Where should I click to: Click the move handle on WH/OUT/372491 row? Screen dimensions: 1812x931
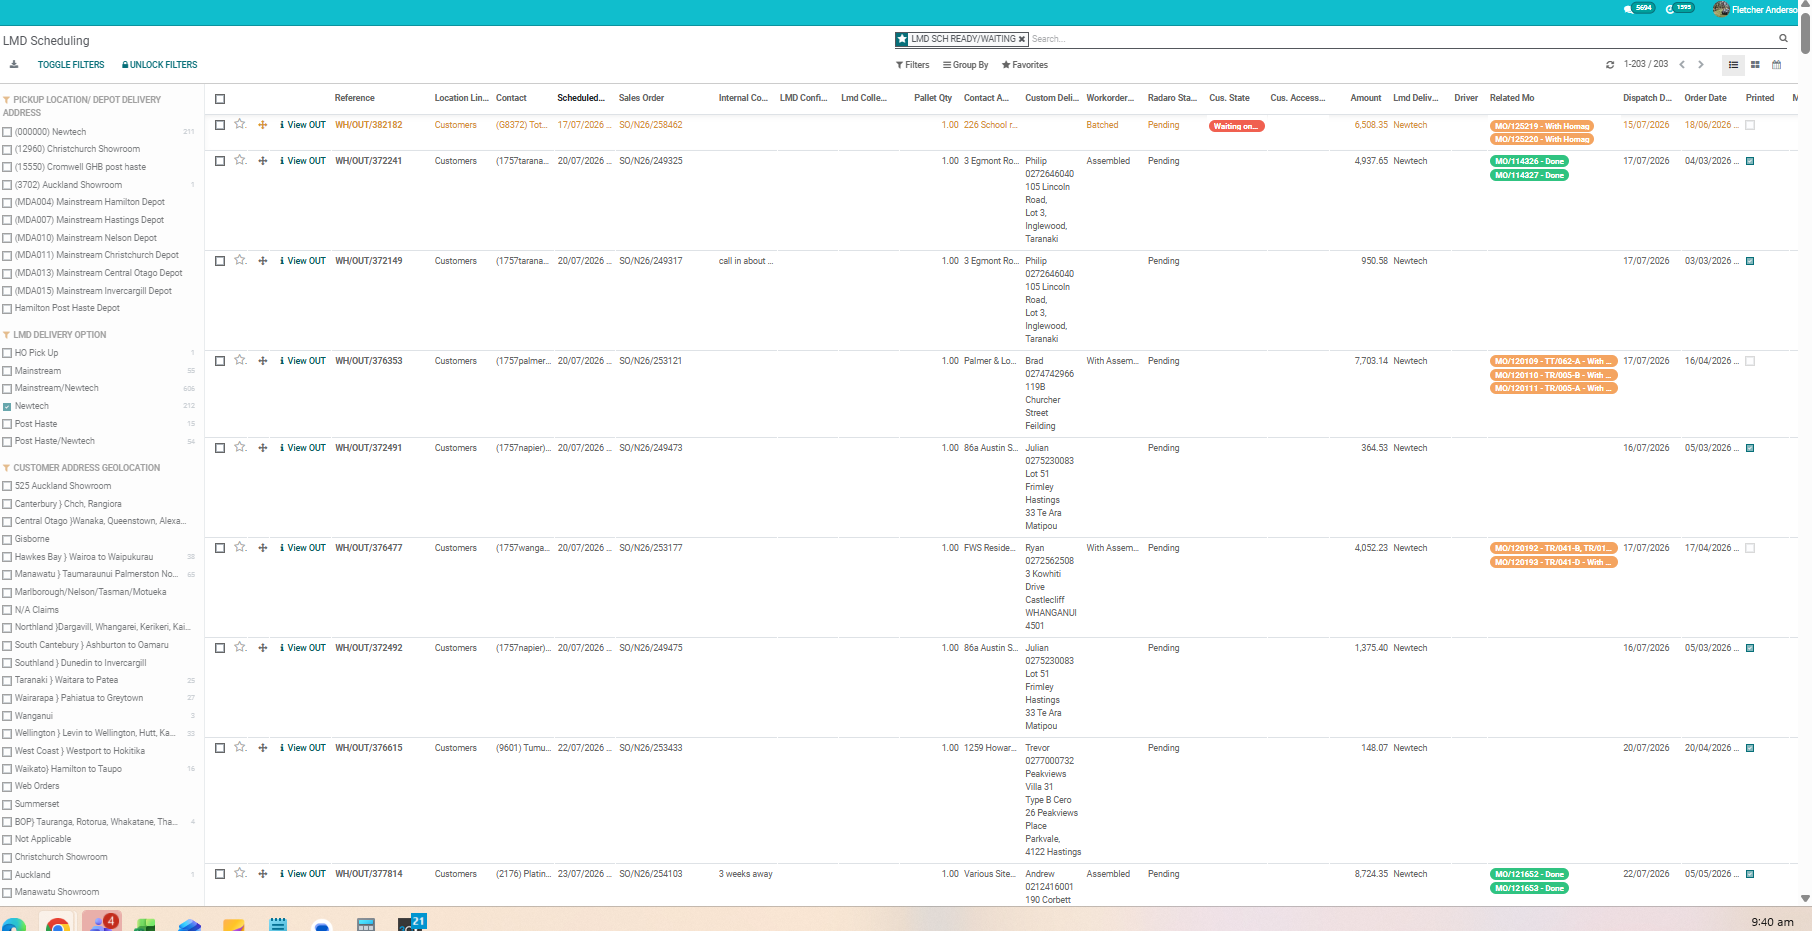[x=262, y=448]
